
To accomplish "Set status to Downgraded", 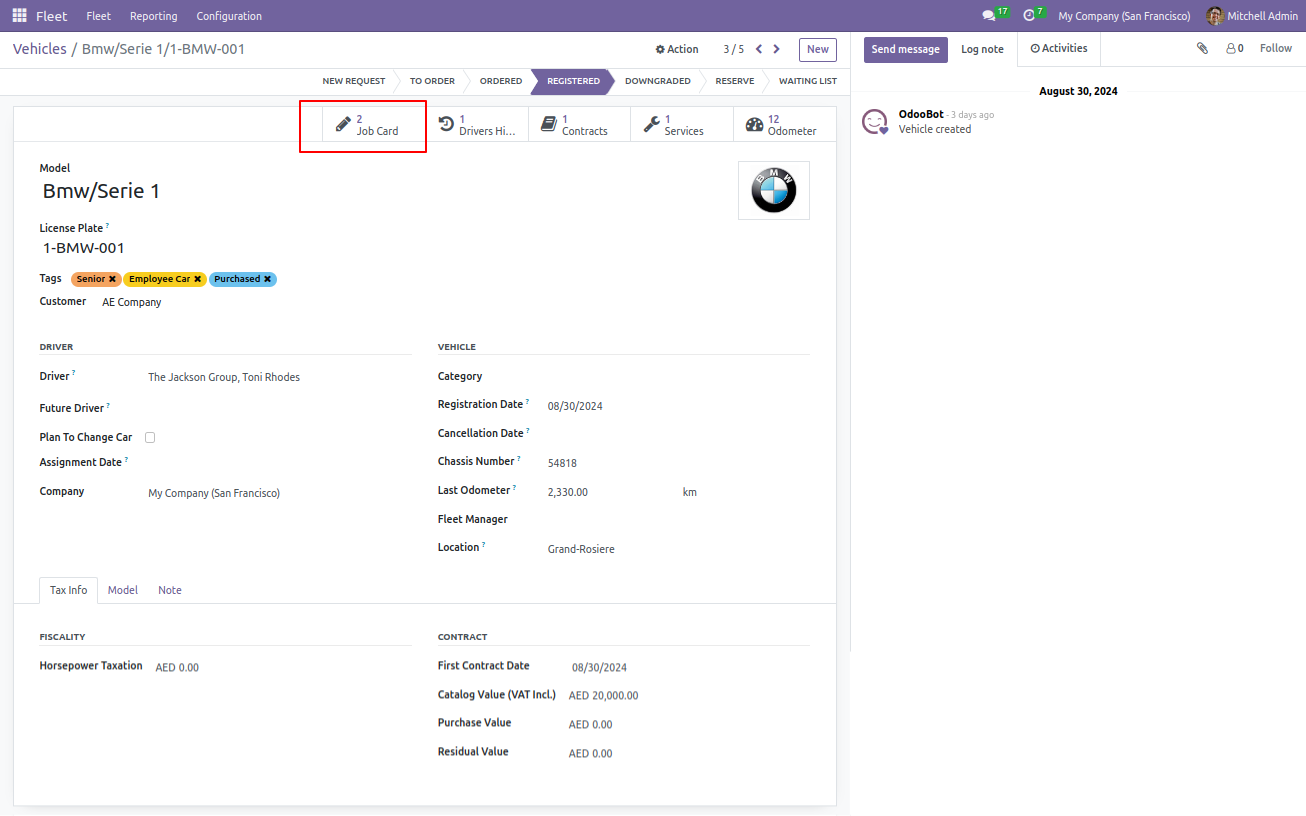I will 658,81.
